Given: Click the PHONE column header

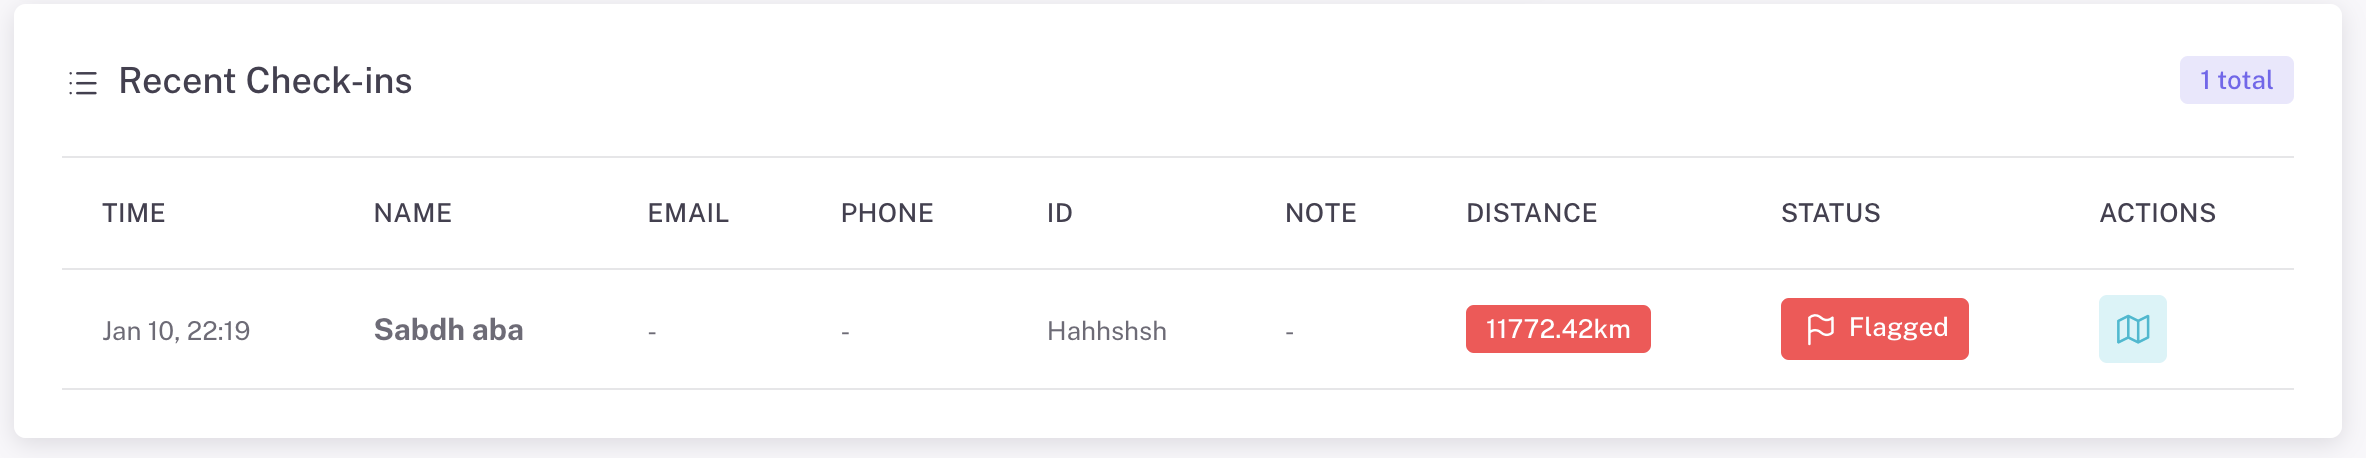Looking at the screenshot, I should 886,213.
